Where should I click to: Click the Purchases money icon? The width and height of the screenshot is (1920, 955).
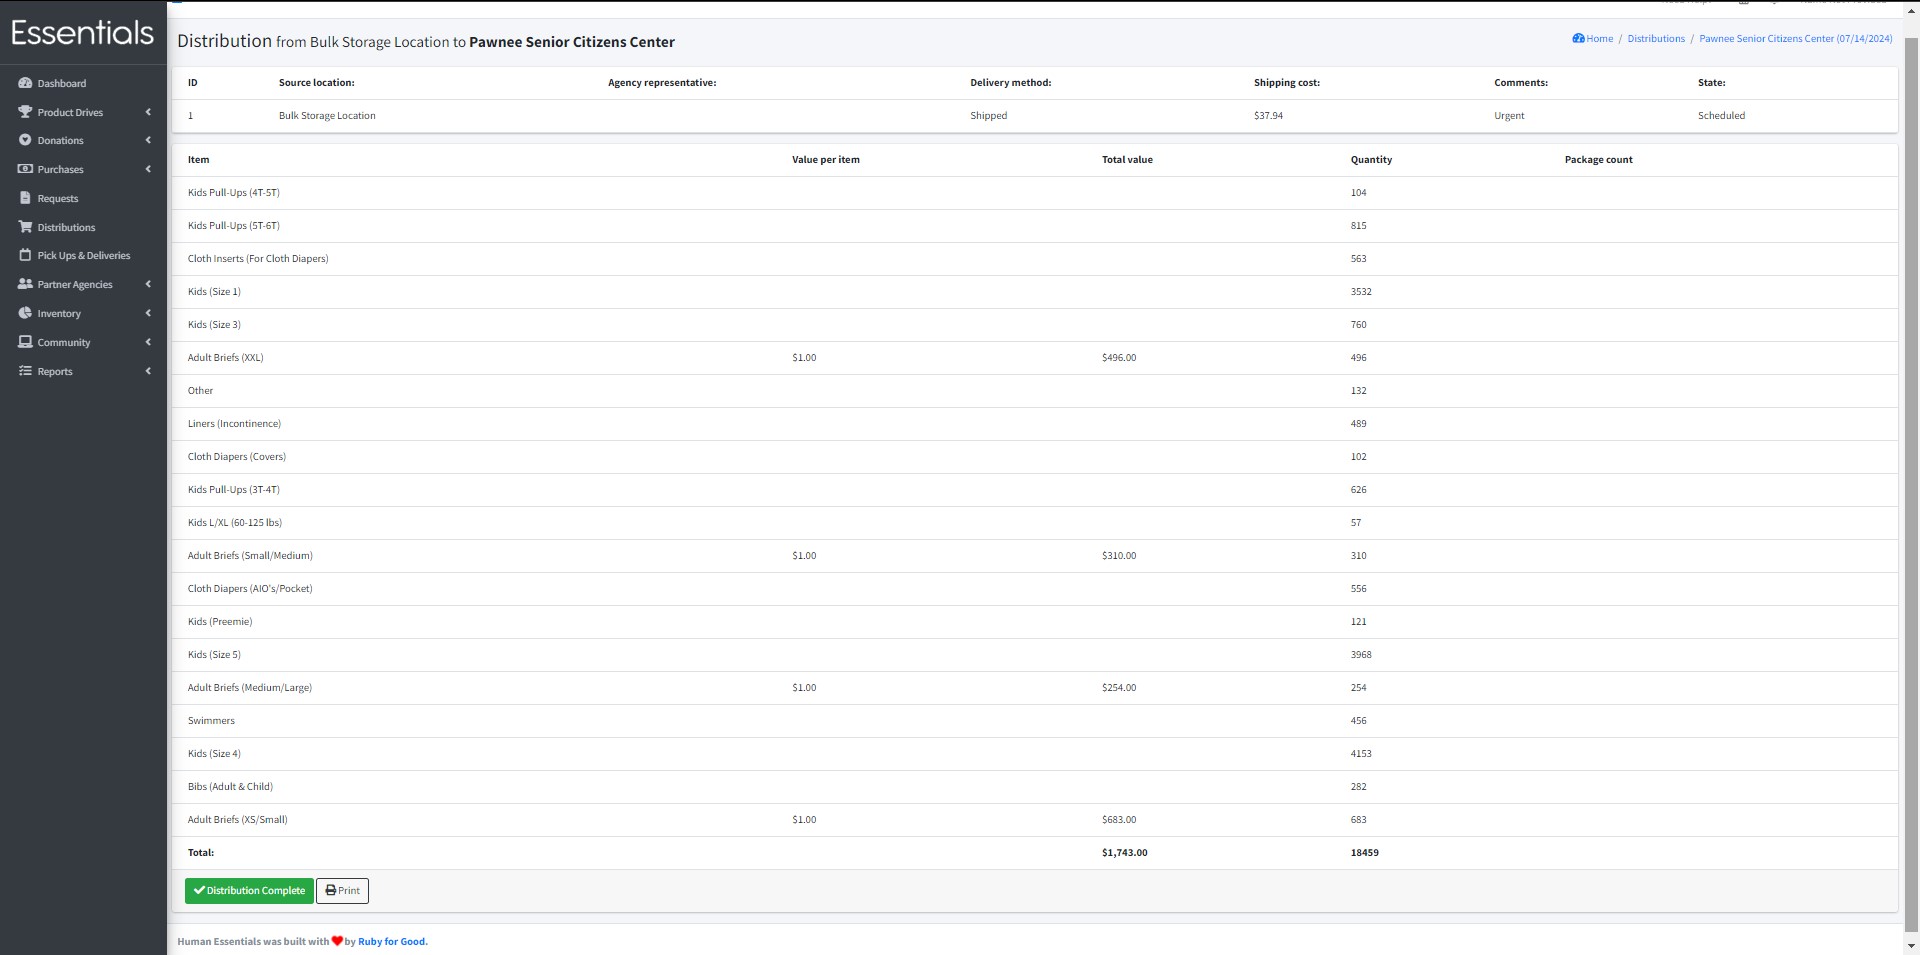click(x=25, y=169)
